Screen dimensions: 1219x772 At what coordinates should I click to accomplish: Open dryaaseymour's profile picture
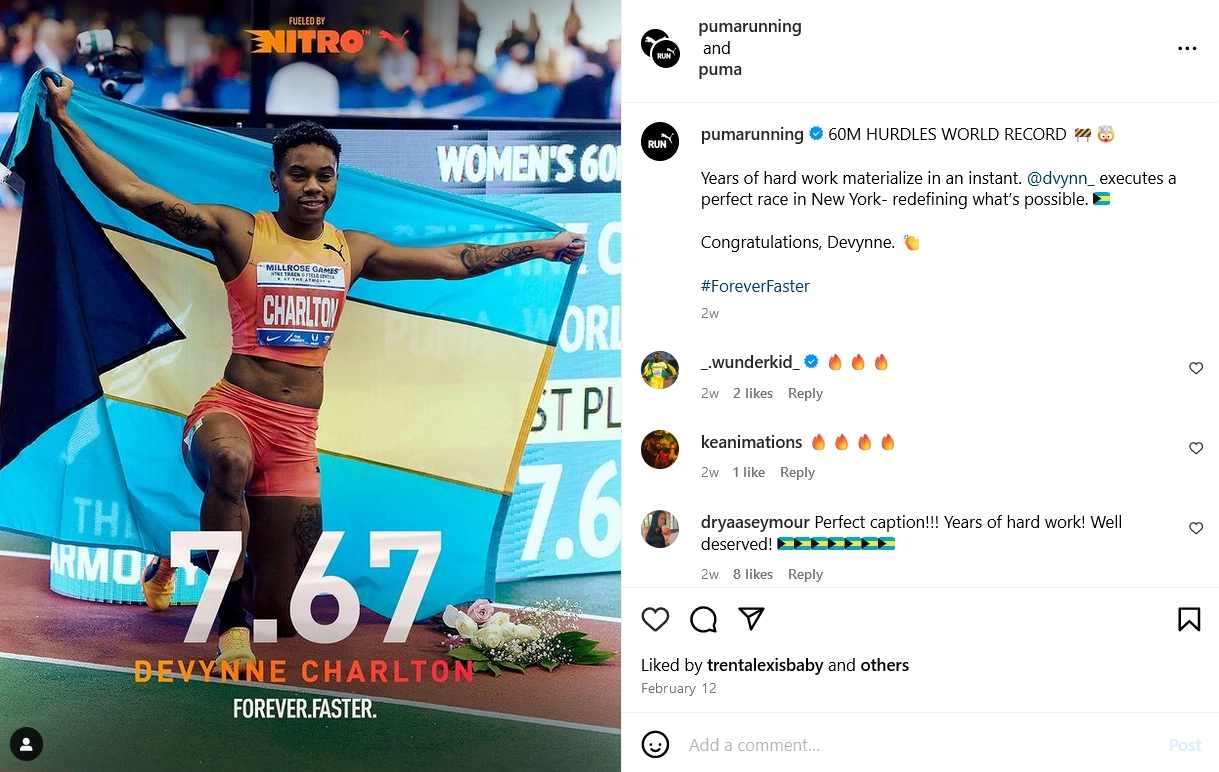[660, 530]
